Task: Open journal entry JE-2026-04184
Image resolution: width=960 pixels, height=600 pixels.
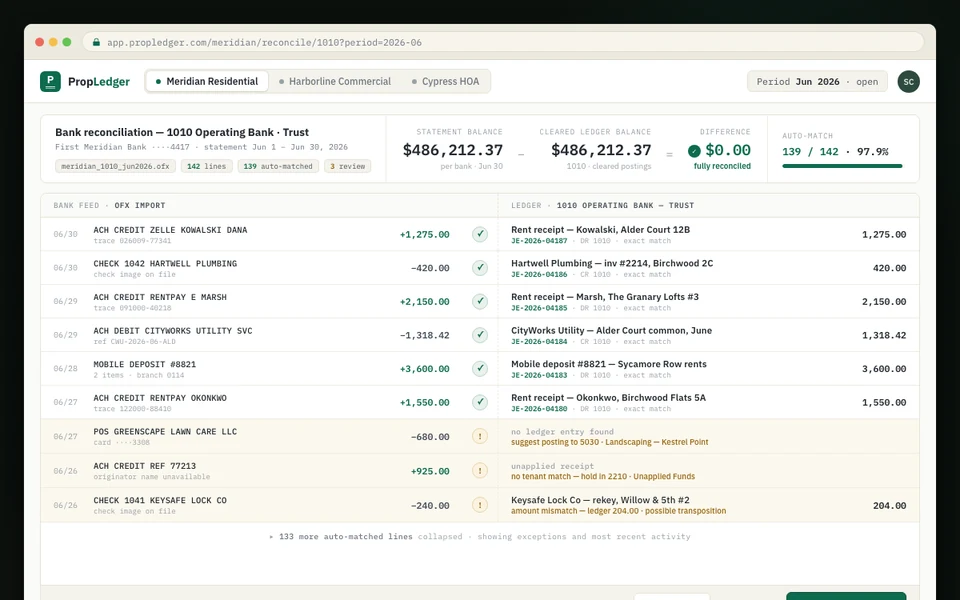Action: [539, 342]
